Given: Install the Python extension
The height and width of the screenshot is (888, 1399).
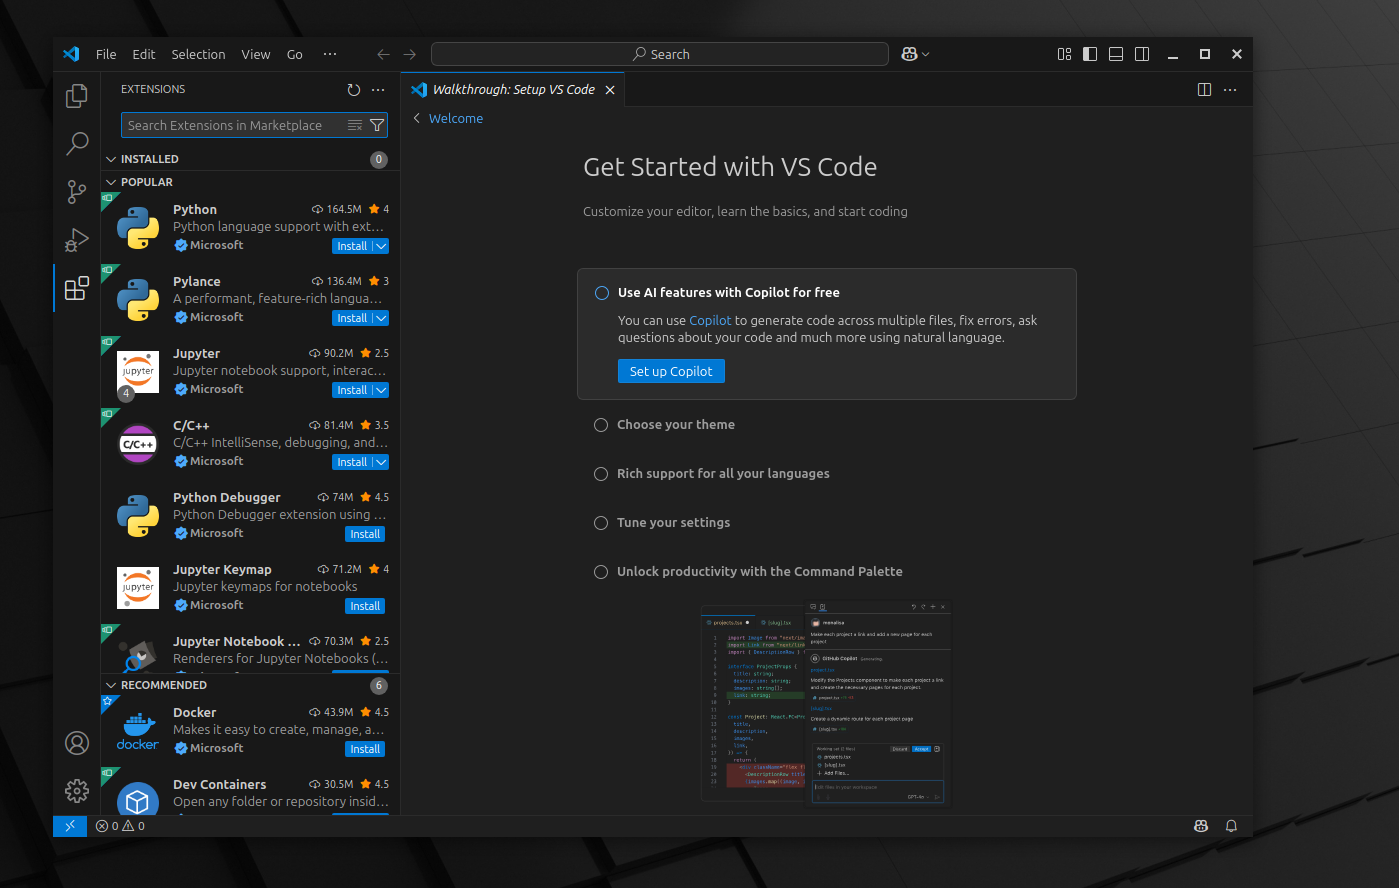Looking at the screenshot, I should (x=352, y=246).
